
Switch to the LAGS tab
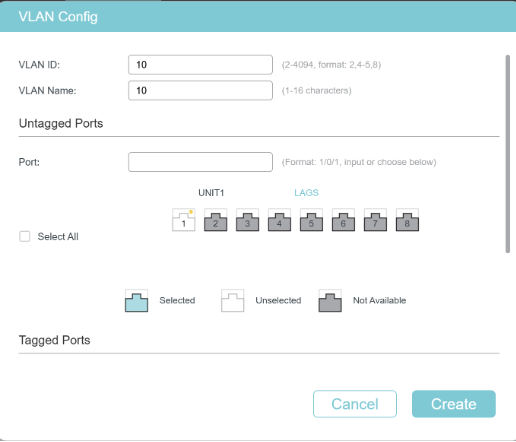coord(306,193)
